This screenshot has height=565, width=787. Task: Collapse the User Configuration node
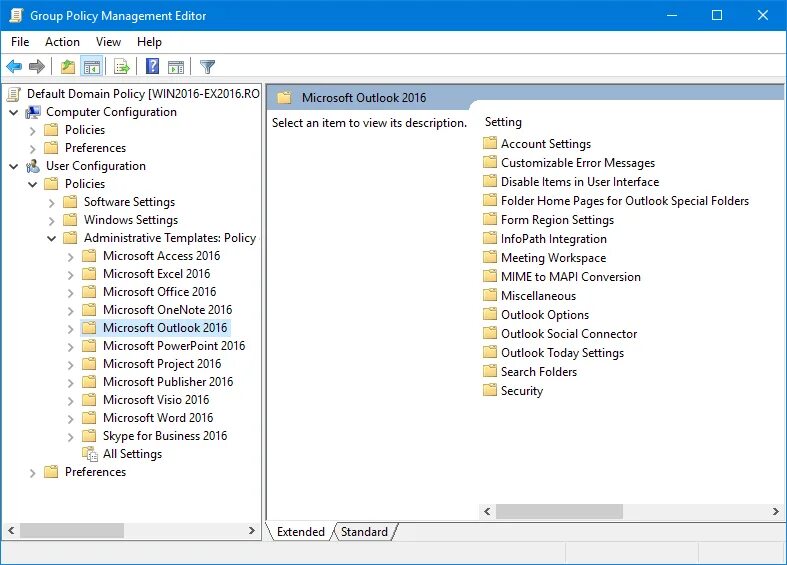click(x=14, y=167)
